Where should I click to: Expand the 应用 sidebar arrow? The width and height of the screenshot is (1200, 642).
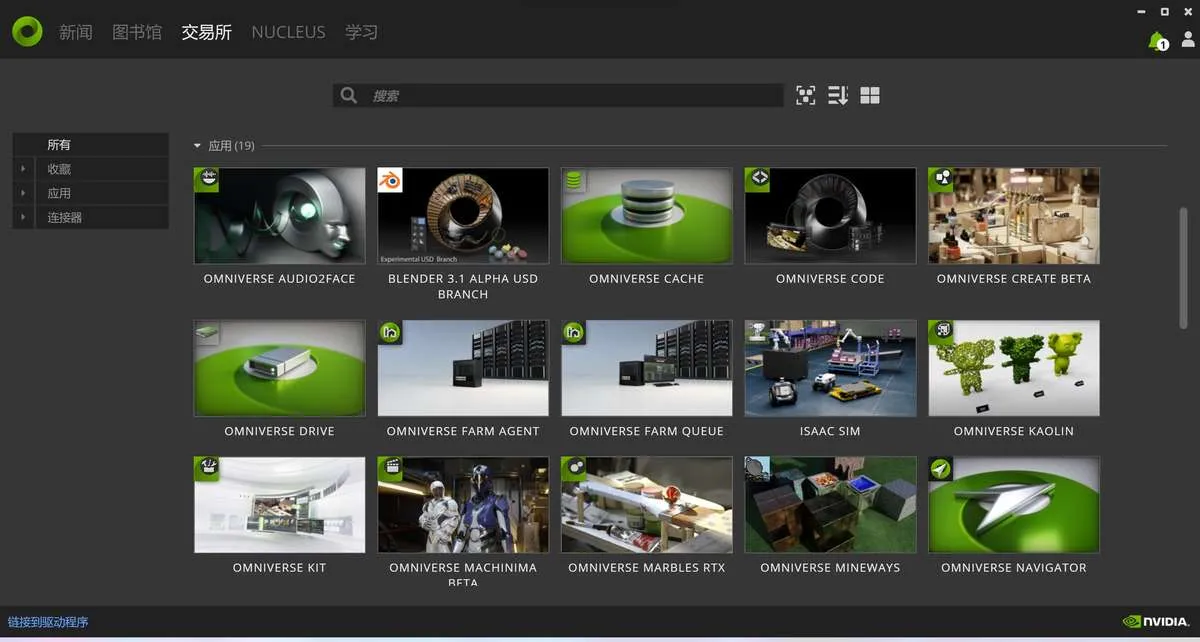[x=23, y=193]
